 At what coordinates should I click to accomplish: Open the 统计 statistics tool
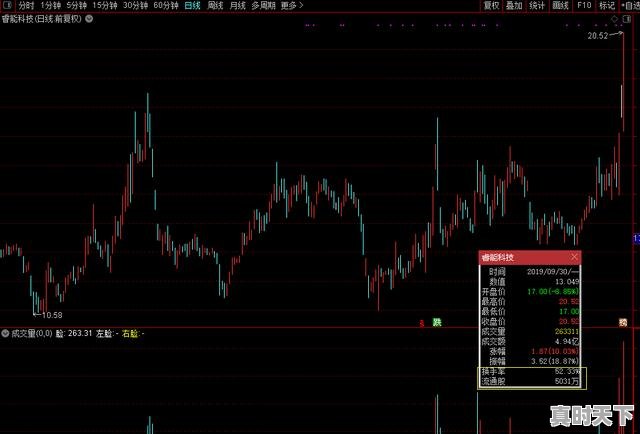[537, 6]
